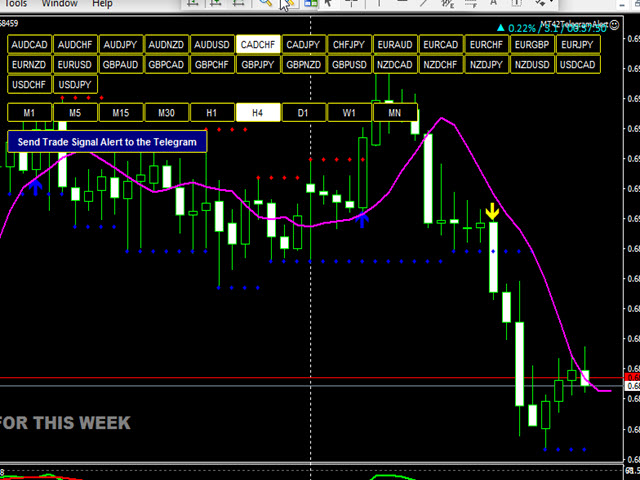Switch chart to AUDCHF pair
Screen dimensions: 640x480
[75, 44]
